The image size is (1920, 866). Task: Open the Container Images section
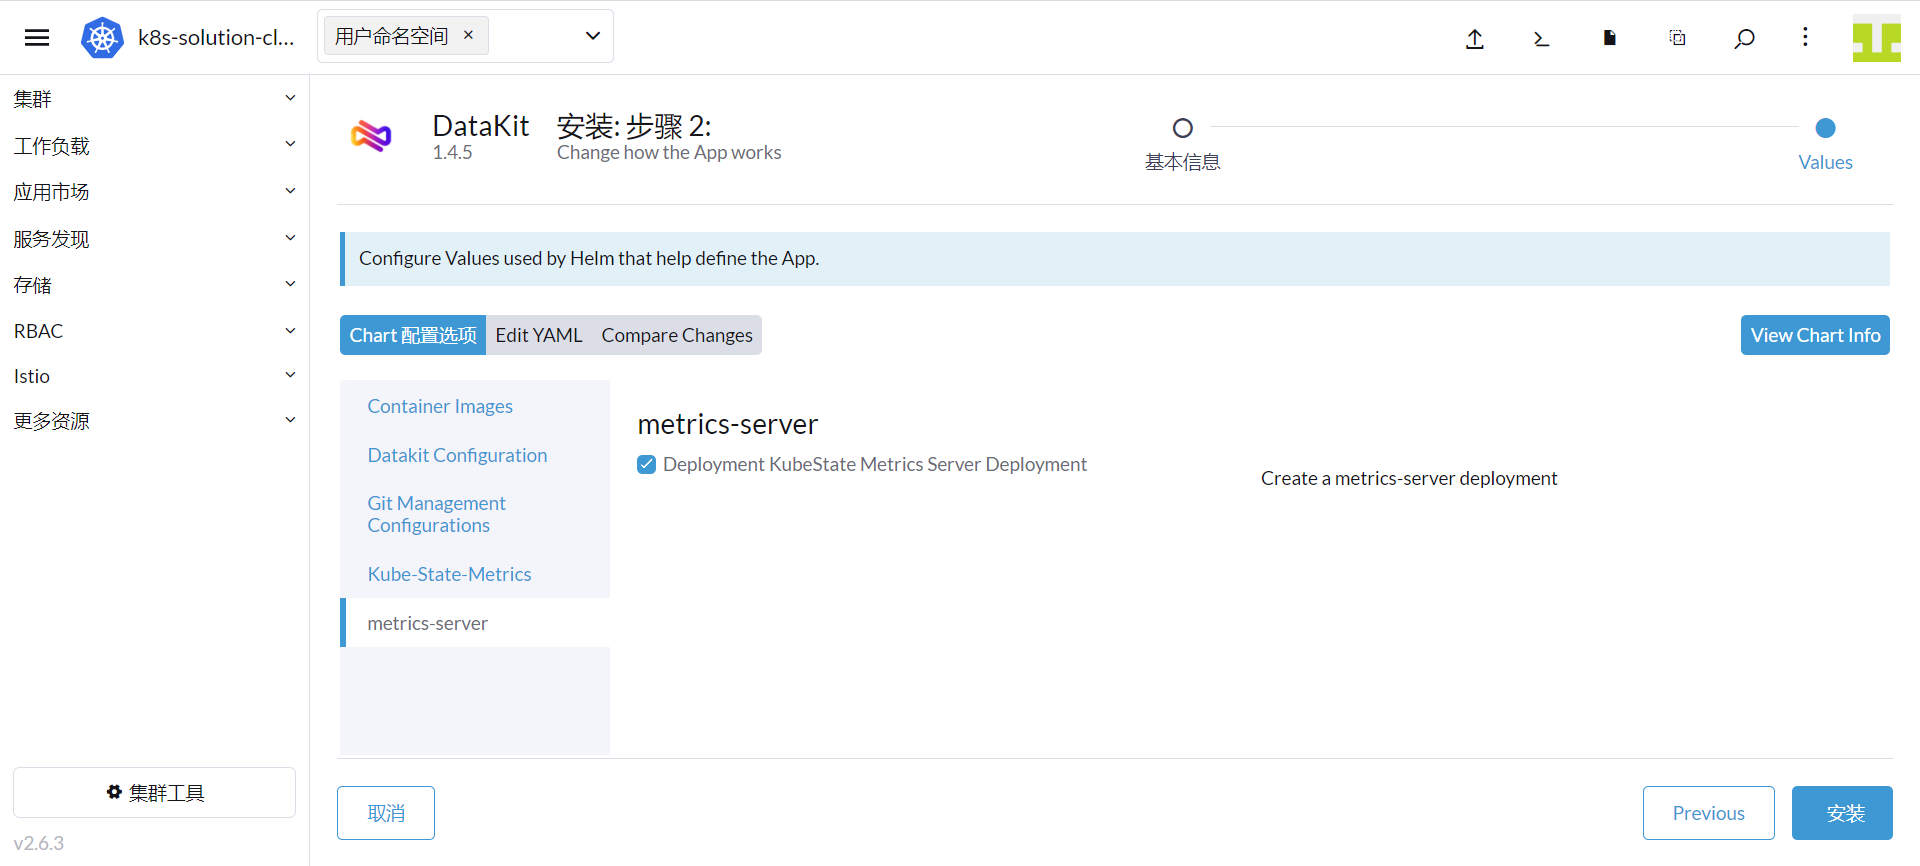click(x=475, y=406)
